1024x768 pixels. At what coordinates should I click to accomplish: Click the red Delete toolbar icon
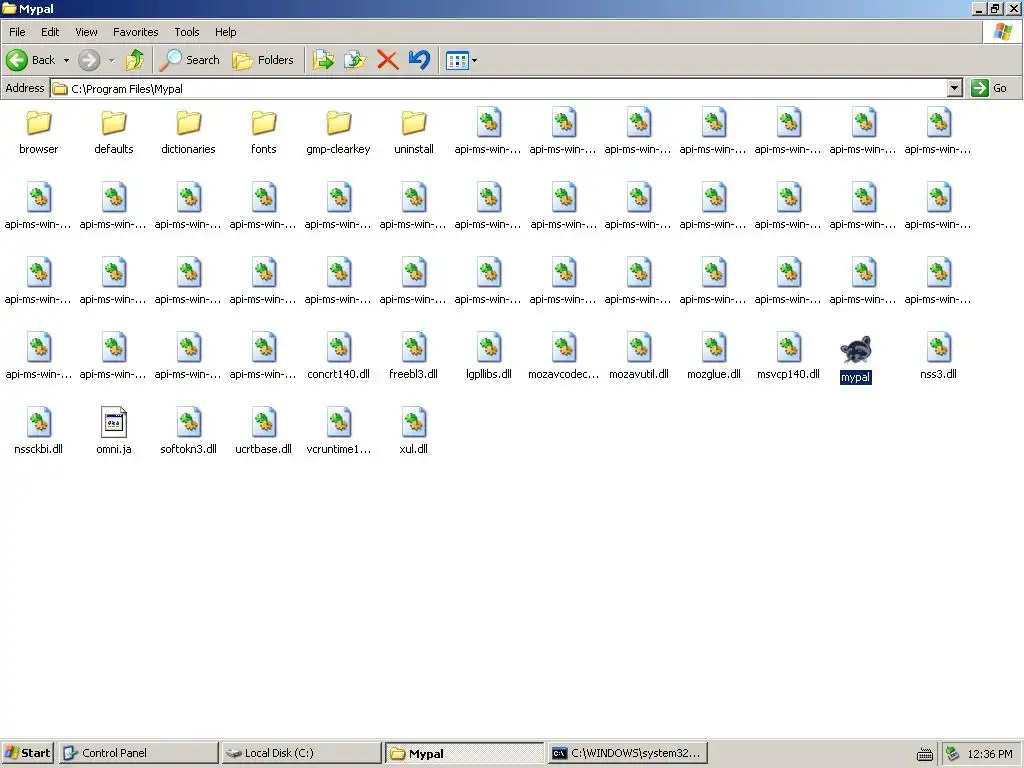click(x=387, y=60)
